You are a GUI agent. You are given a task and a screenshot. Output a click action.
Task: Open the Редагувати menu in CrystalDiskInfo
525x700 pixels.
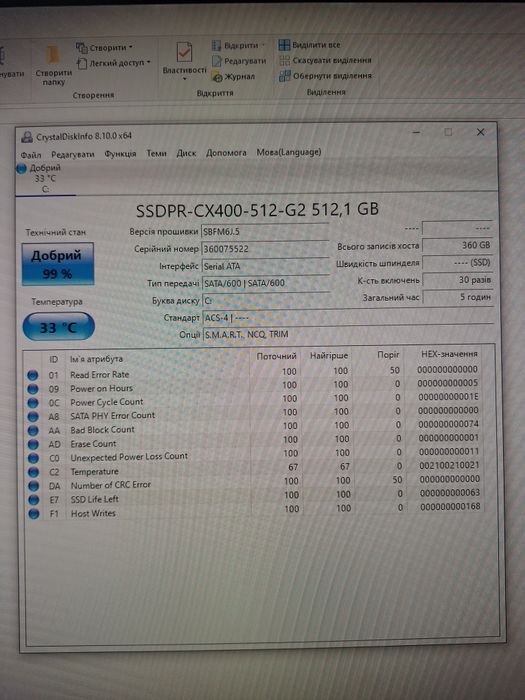tap(73, 154)
